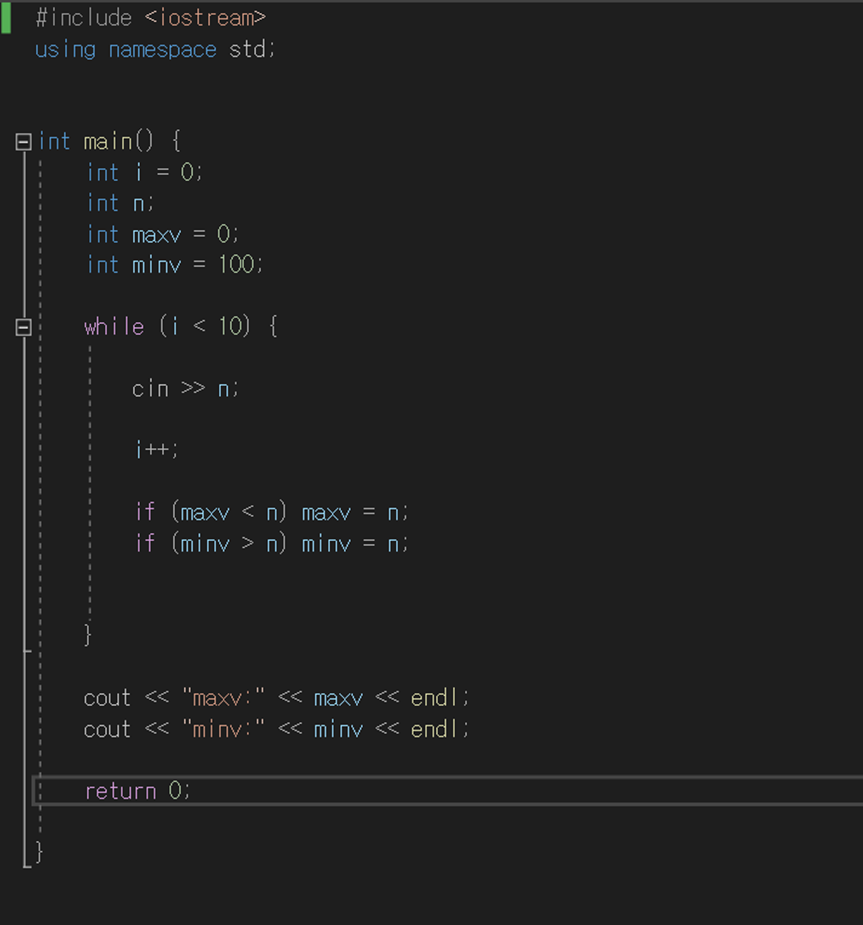Click 'if (minv > n) minv = n;' line
Viewport: 863px width, 925px height.
pyautogui.click(x=271, y=543)
